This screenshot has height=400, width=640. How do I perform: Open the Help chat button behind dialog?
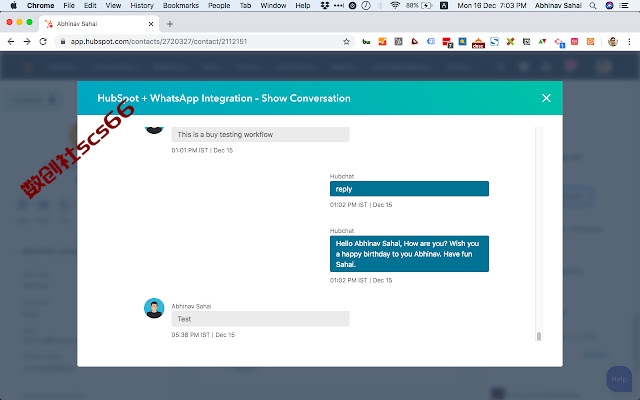click(619, 379)
